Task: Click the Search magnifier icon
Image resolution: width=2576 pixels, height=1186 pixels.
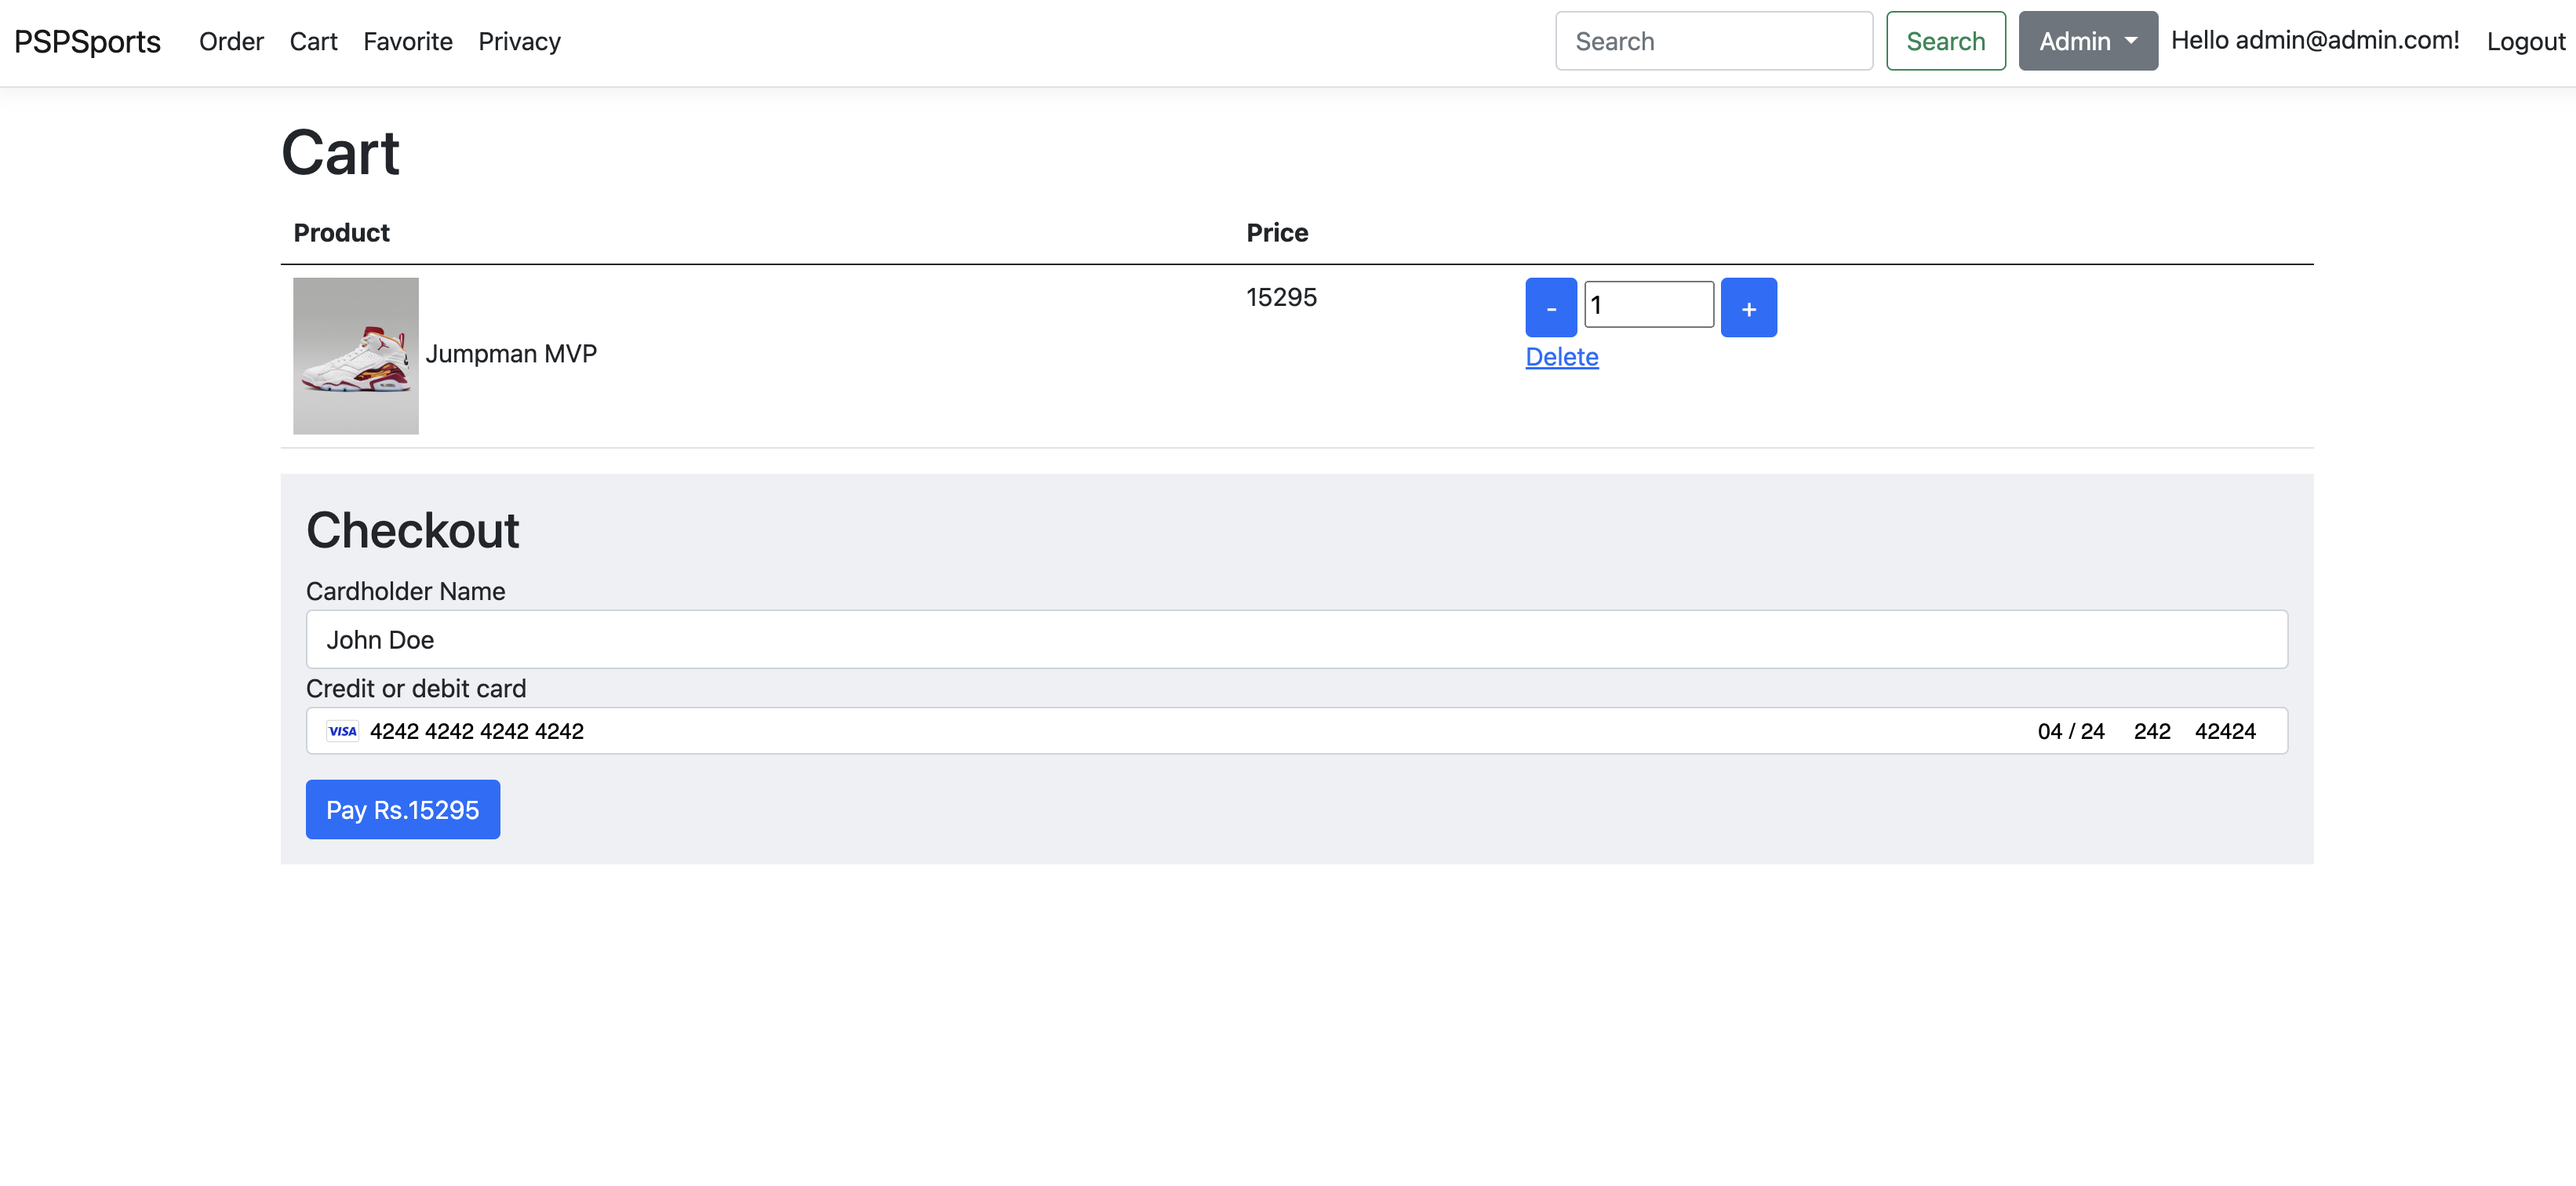Action: 1945,39
